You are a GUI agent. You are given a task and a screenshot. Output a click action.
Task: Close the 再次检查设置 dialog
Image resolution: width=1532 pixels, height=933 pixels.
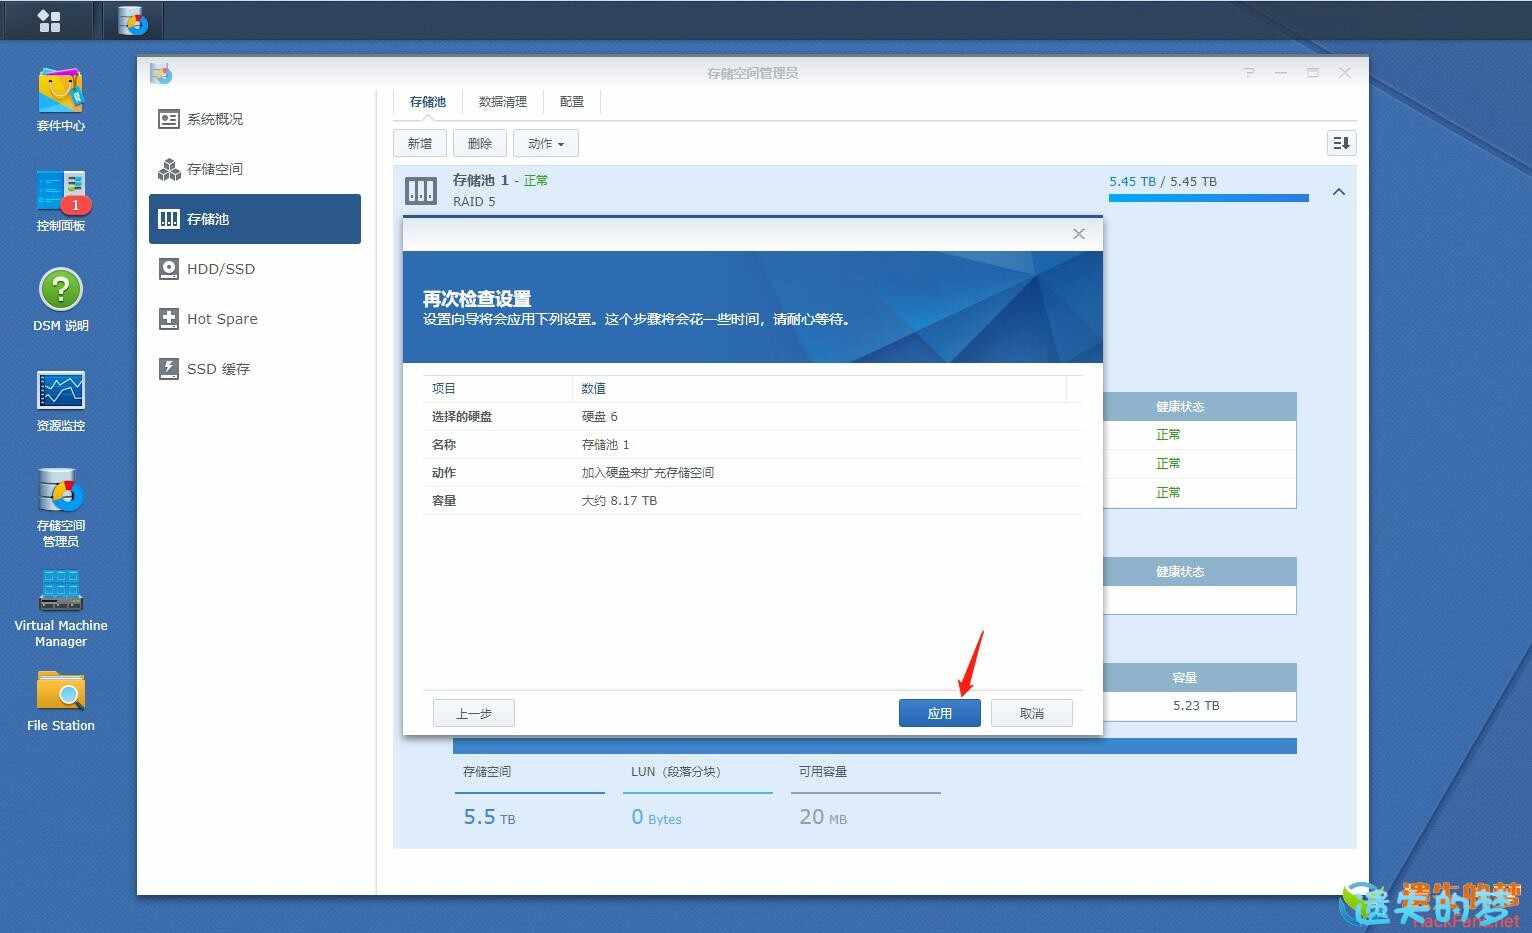coord(1078,234)
